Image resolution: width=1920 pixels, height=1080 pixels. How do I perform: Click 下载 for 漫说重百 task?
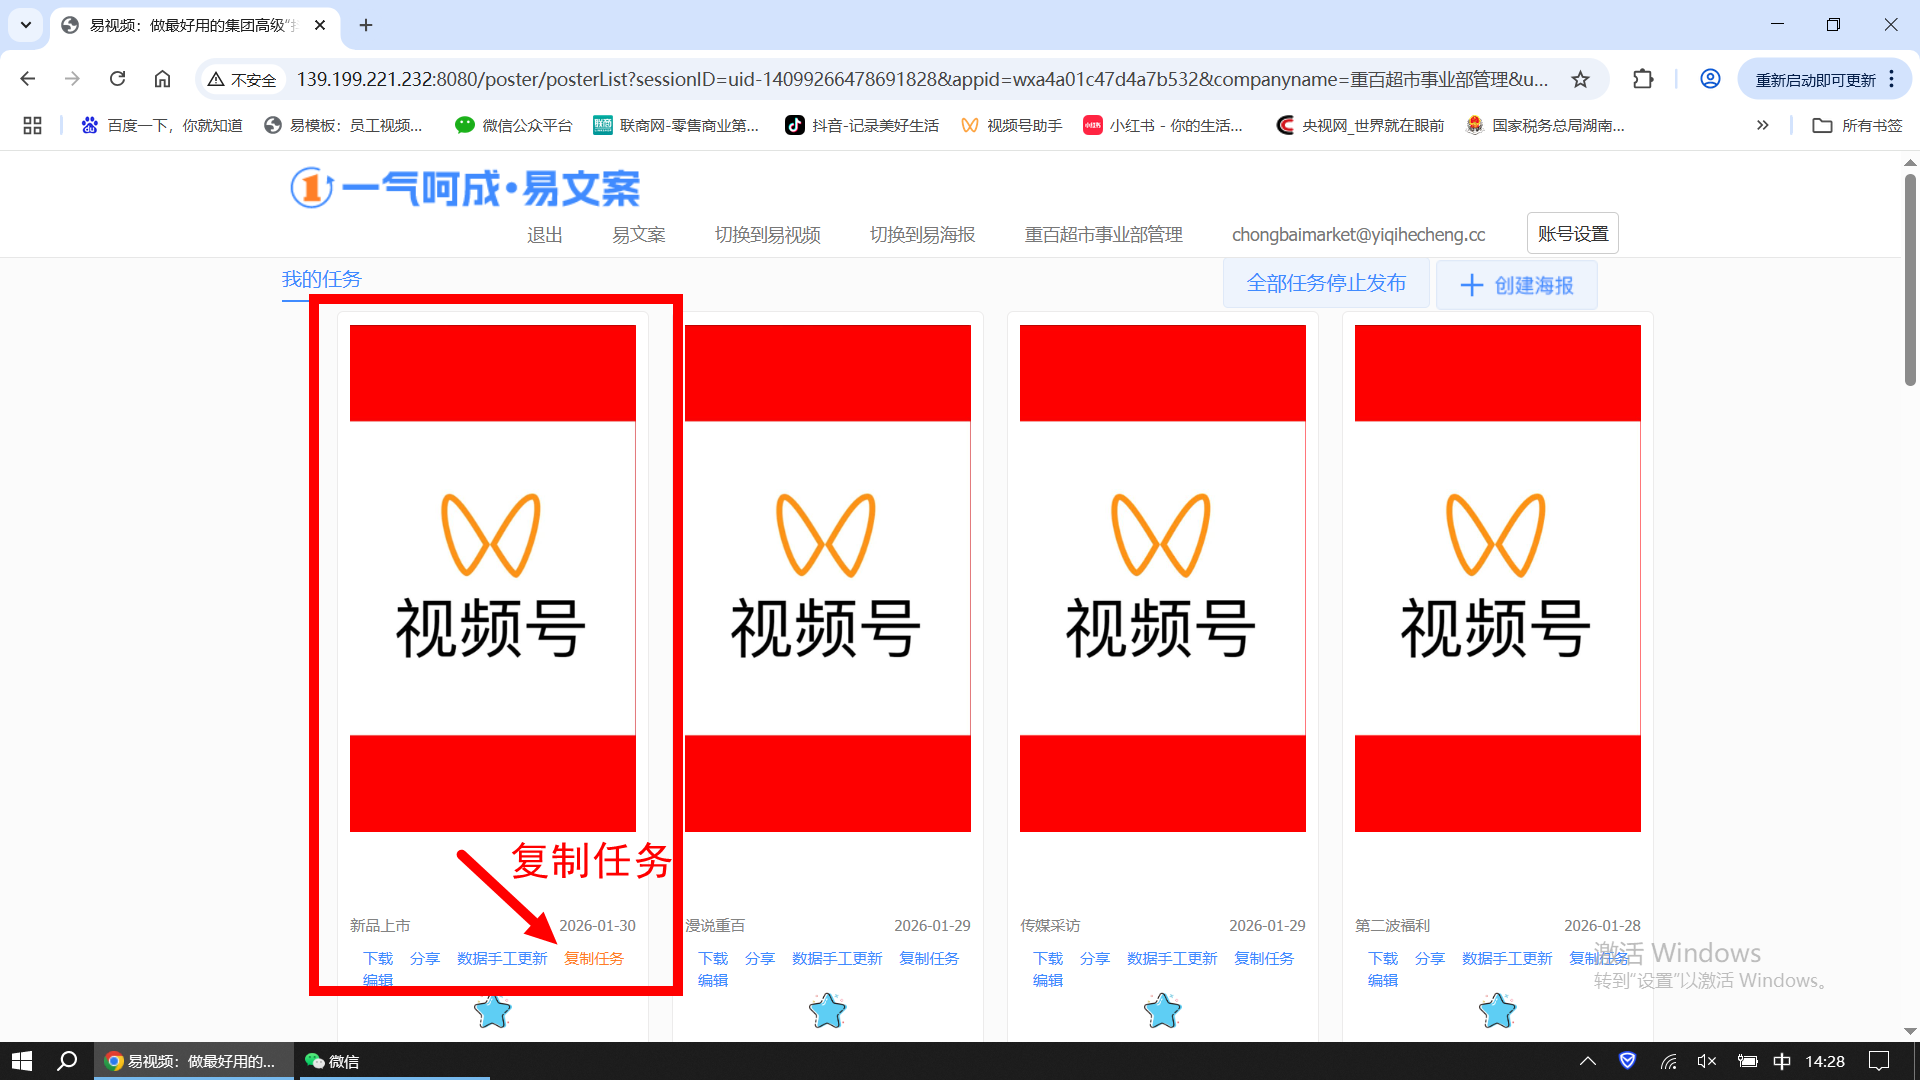(x=713, y=958)
